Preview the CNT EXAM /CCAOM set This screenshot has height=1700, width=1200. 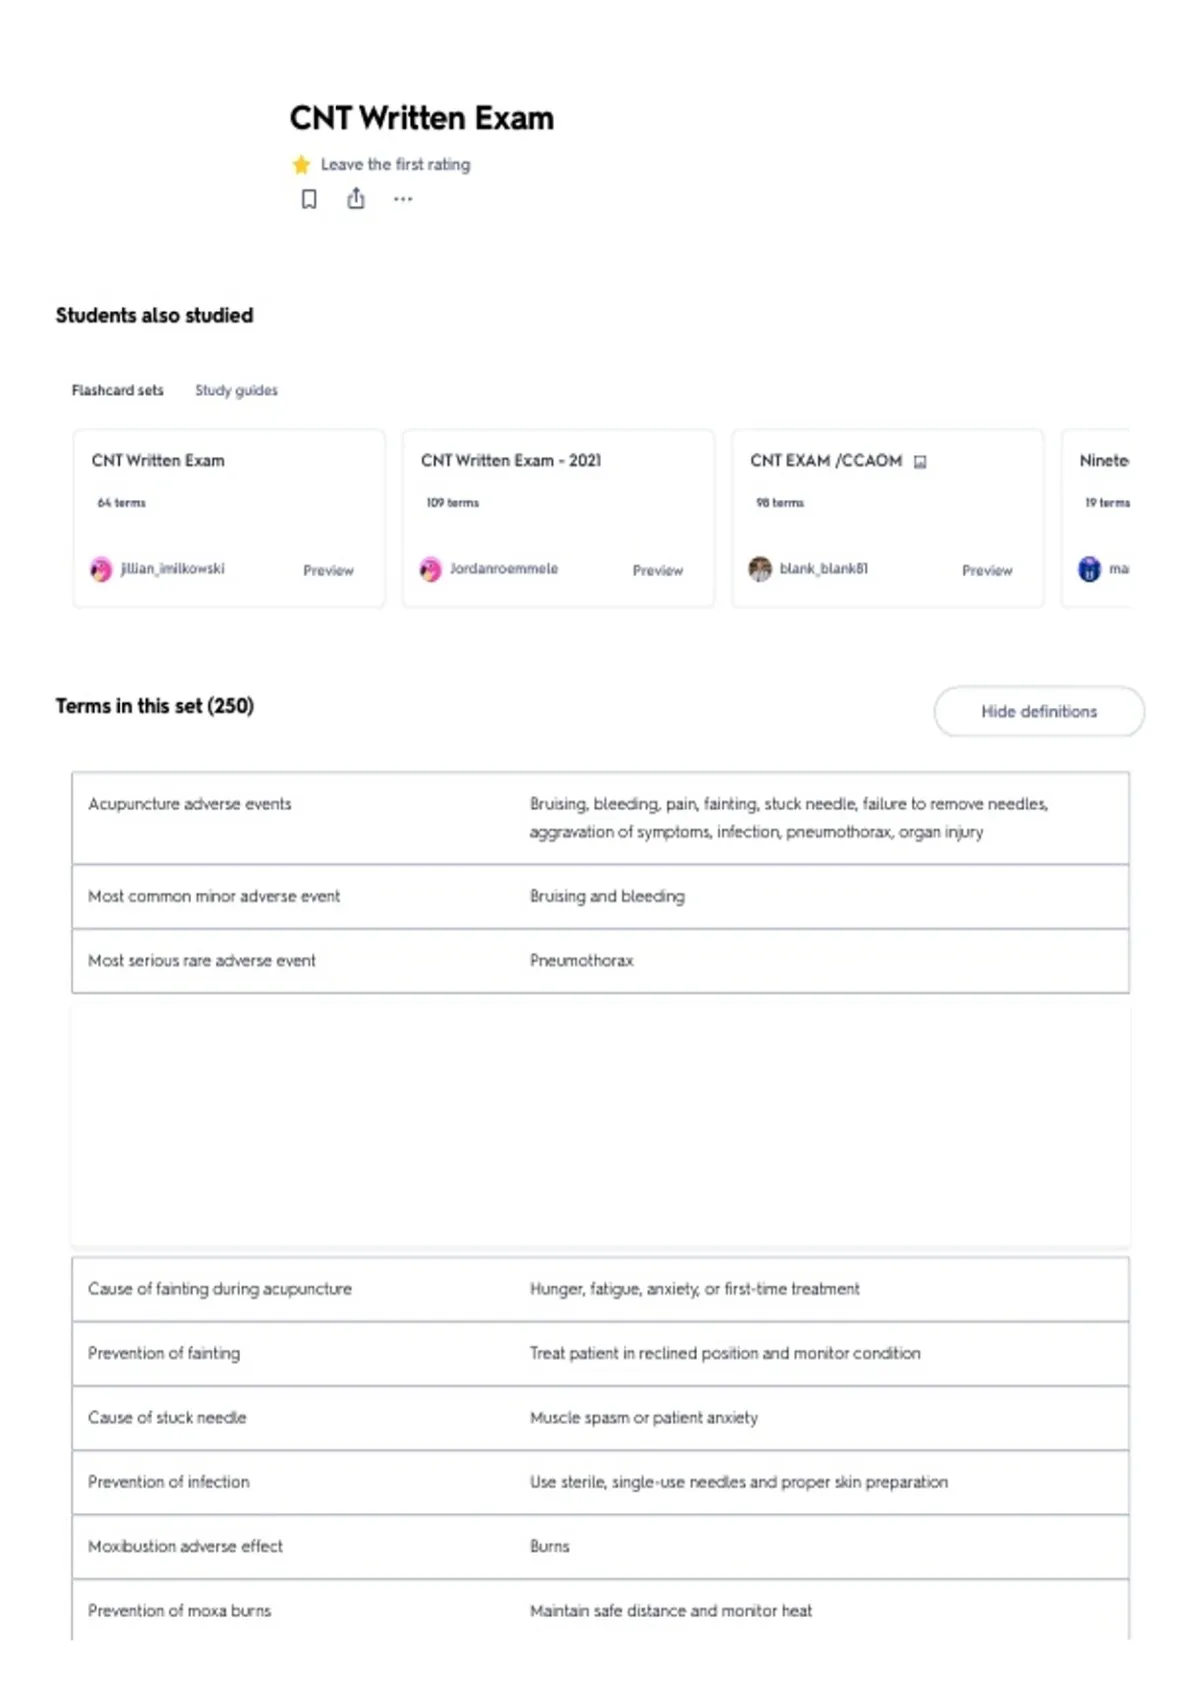tap(987, 570)
